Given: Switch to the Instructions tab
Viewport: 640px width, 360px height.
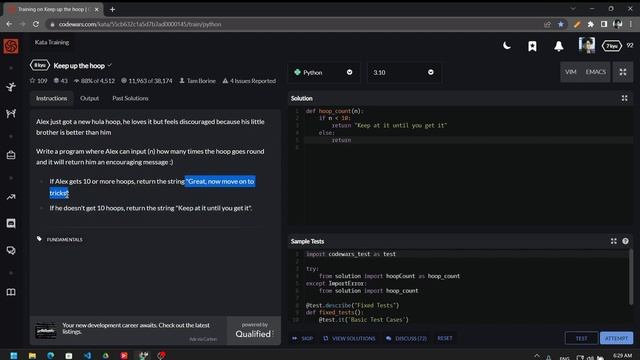Looking at the screenshot, I should pos(51,98).
